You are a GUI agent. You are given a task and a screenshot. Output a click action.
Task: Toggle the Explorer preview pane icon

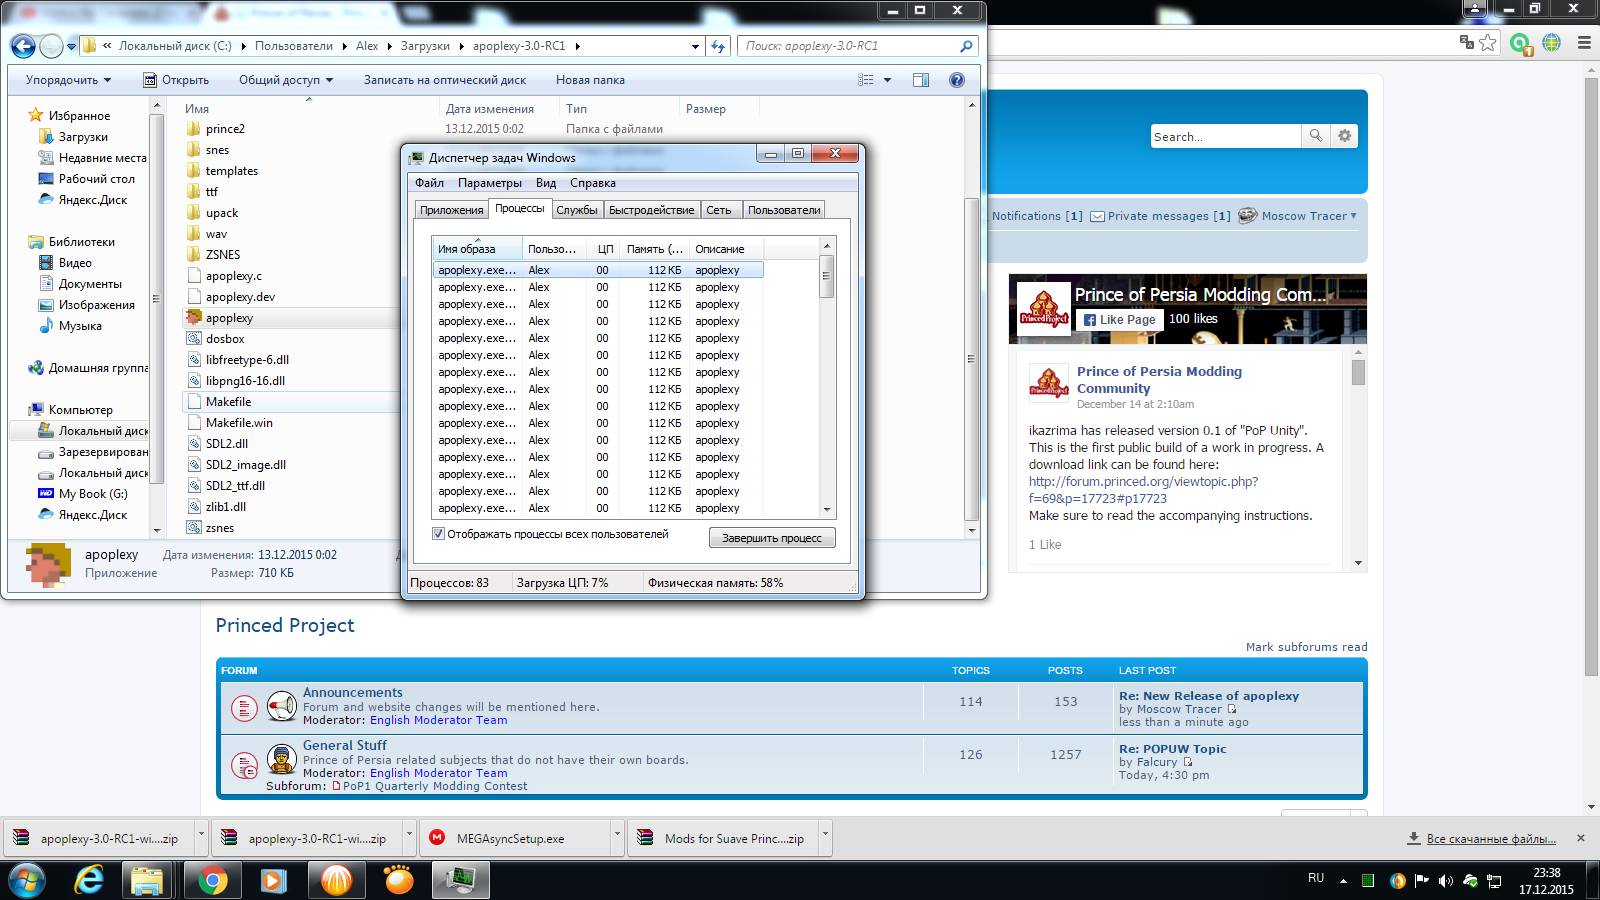921,80
